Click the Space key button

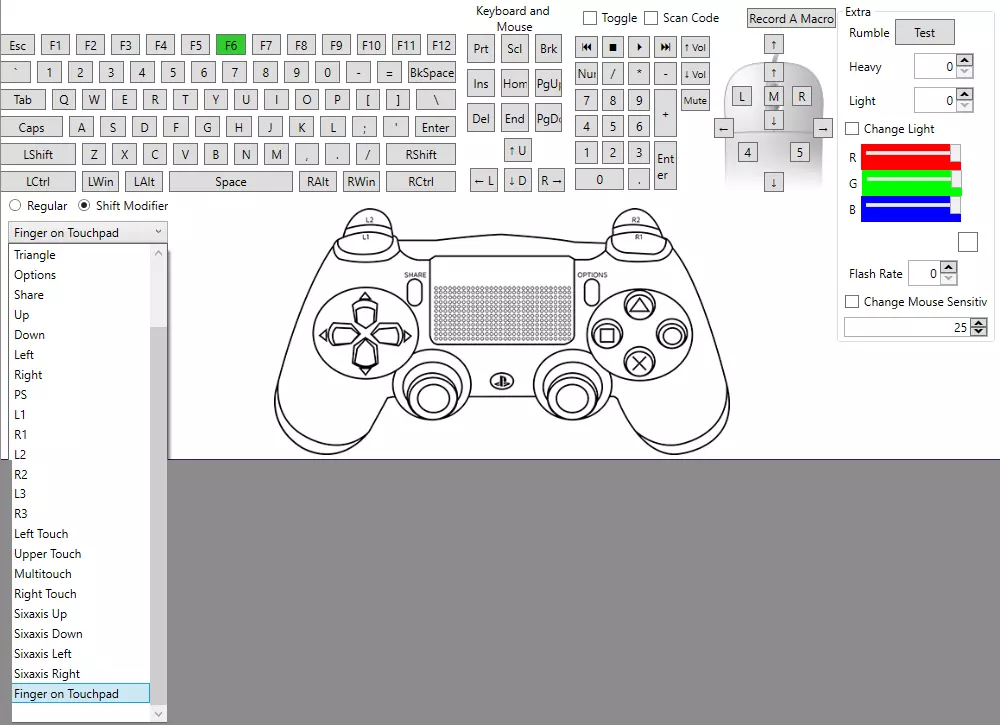231,182
